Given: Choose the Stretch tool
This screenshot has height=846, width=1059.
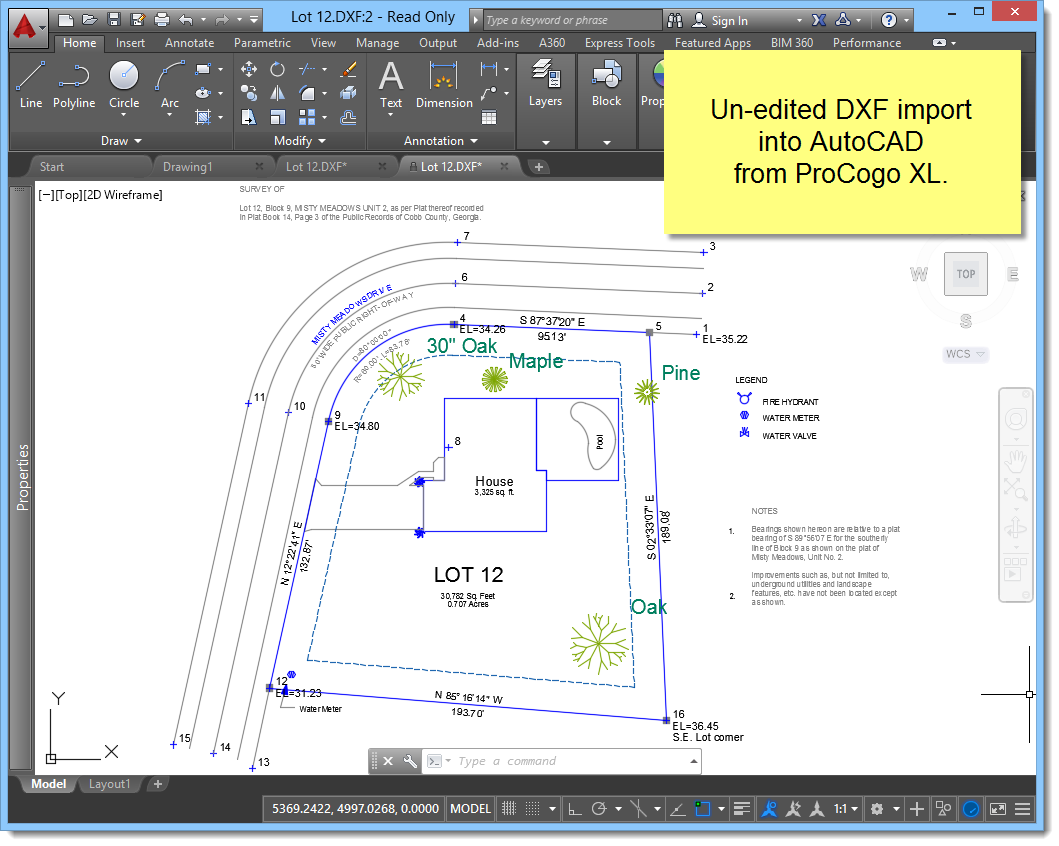Looking at the screenshot, I should [249, 117].
